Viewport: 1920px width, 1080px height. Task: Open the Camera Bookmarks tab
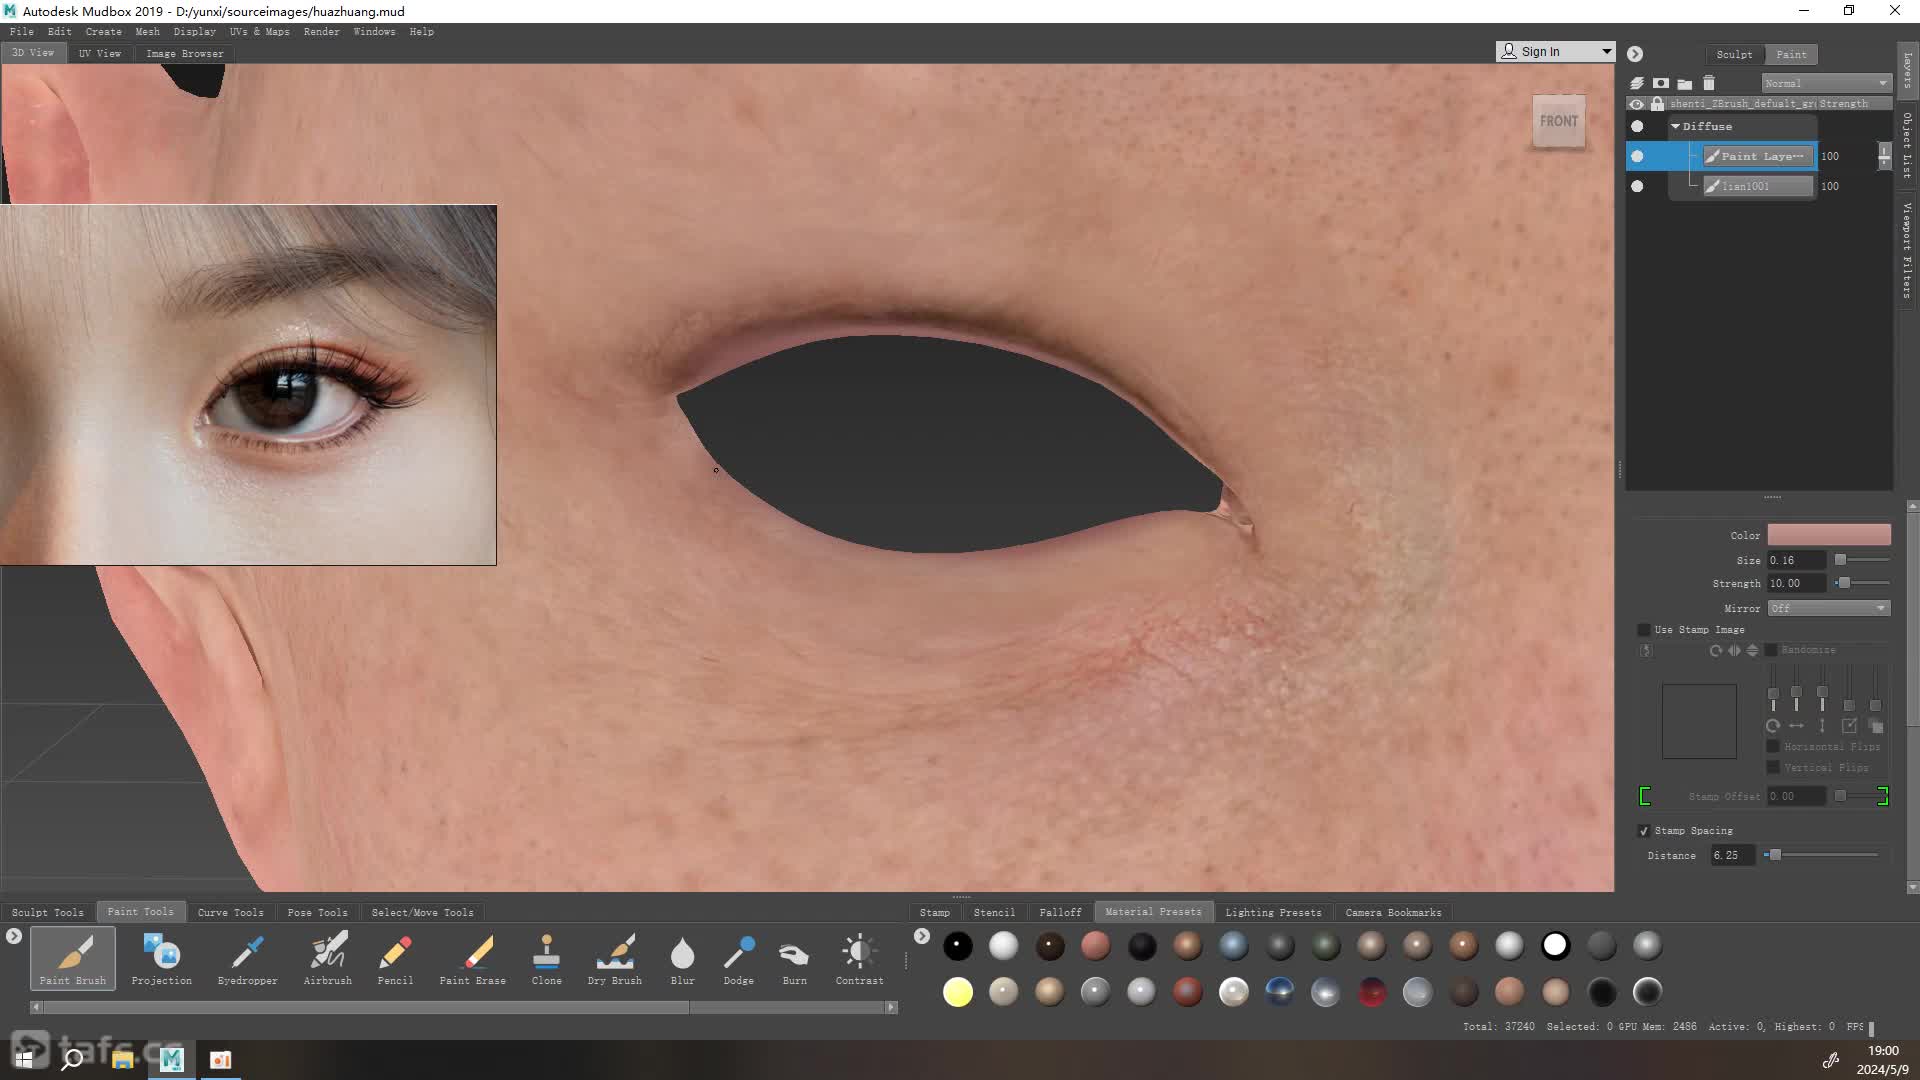[x=1393, y=912]
